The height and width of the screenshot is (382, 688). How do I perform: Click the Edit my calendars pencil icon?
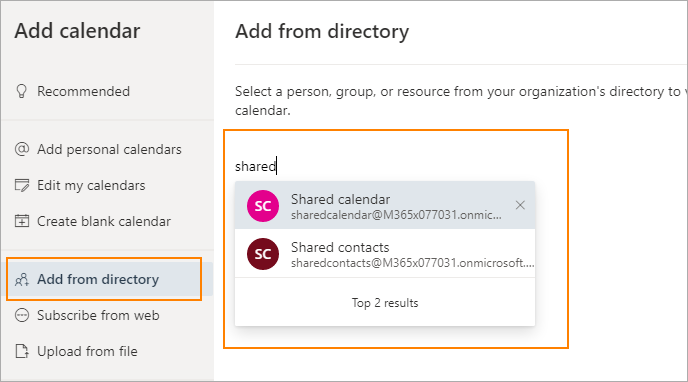22,185
